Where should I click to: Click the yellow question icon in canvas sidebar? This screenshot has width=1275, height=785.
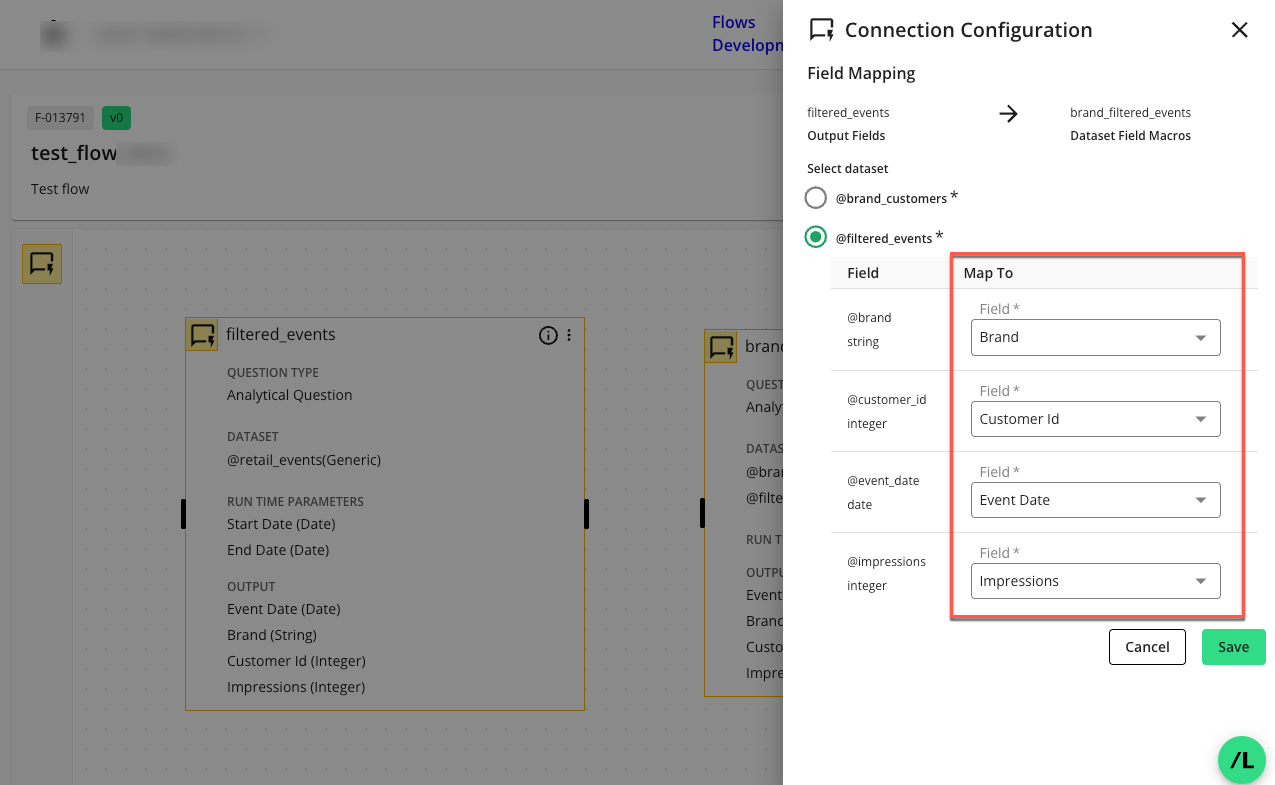[x=42, y=264]
